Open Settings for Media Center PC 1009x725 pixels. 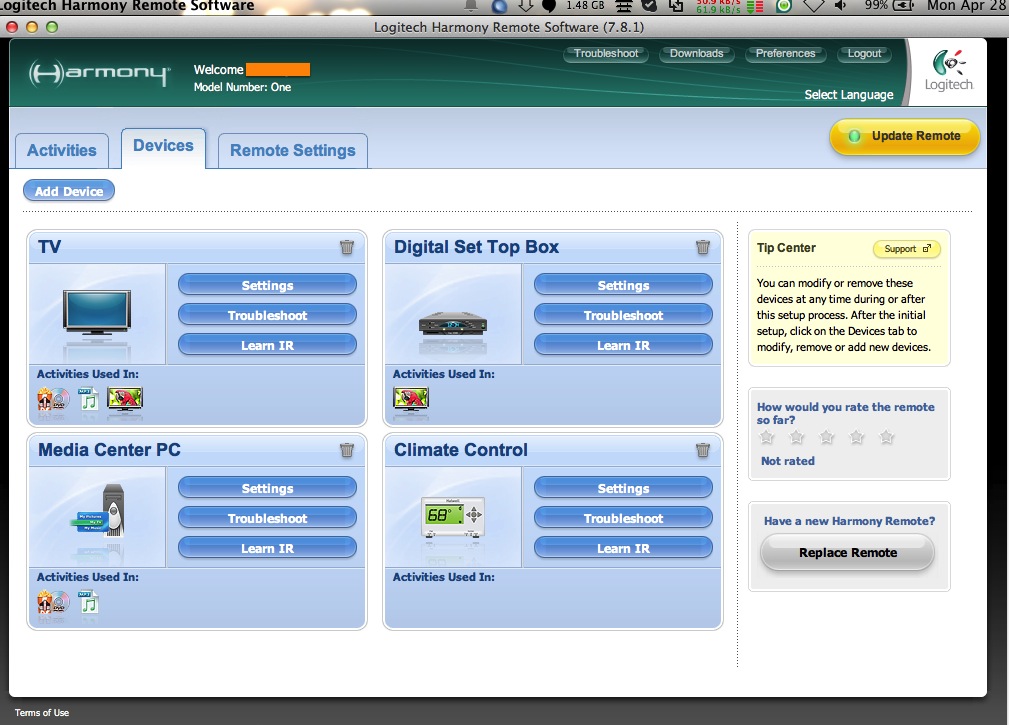point(267,488)
